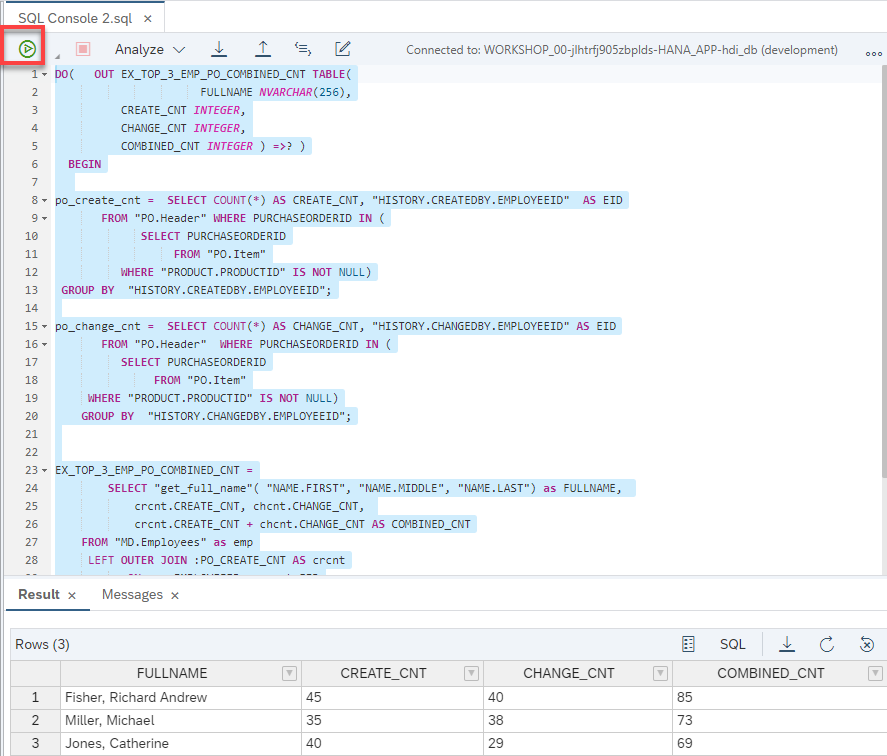Stop execution with the red square icon
This screenshot has height=756, width=887.
[83, 49]
